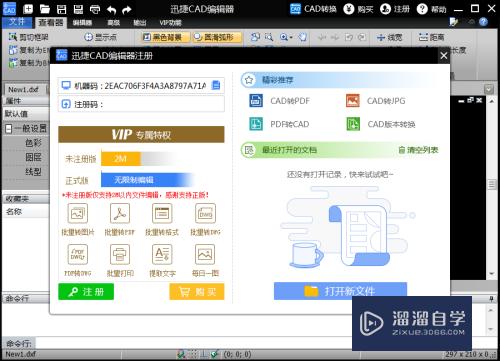Screen dimensions: 500x361
Task: Switch to the 编辑器 tab
Action: click(82, 23)
